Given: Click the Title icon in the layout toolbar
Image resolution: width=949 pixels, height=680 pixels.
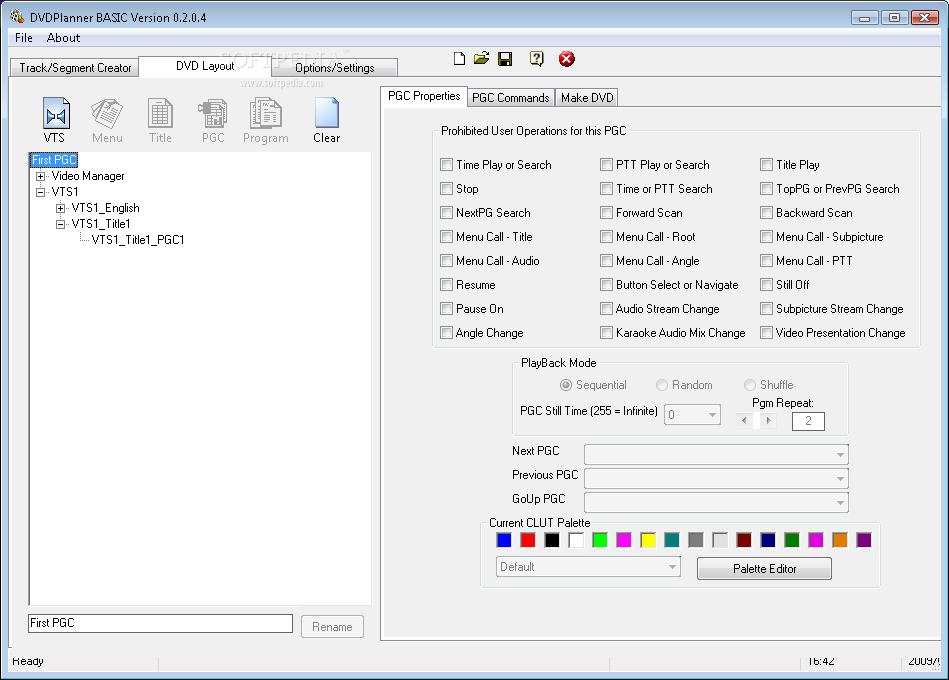Looking at the screenshot, I should click(160, 120).
